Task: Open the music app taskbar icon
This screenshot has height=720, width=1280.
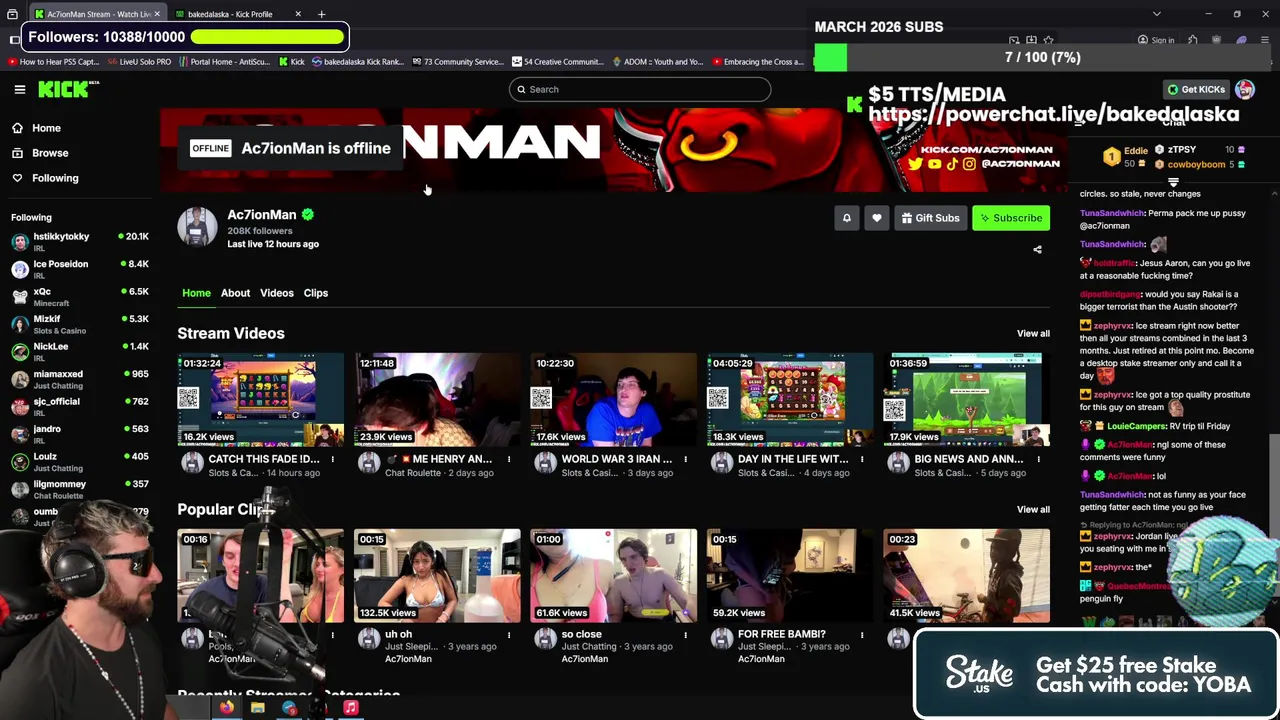Action: (351, 708)
